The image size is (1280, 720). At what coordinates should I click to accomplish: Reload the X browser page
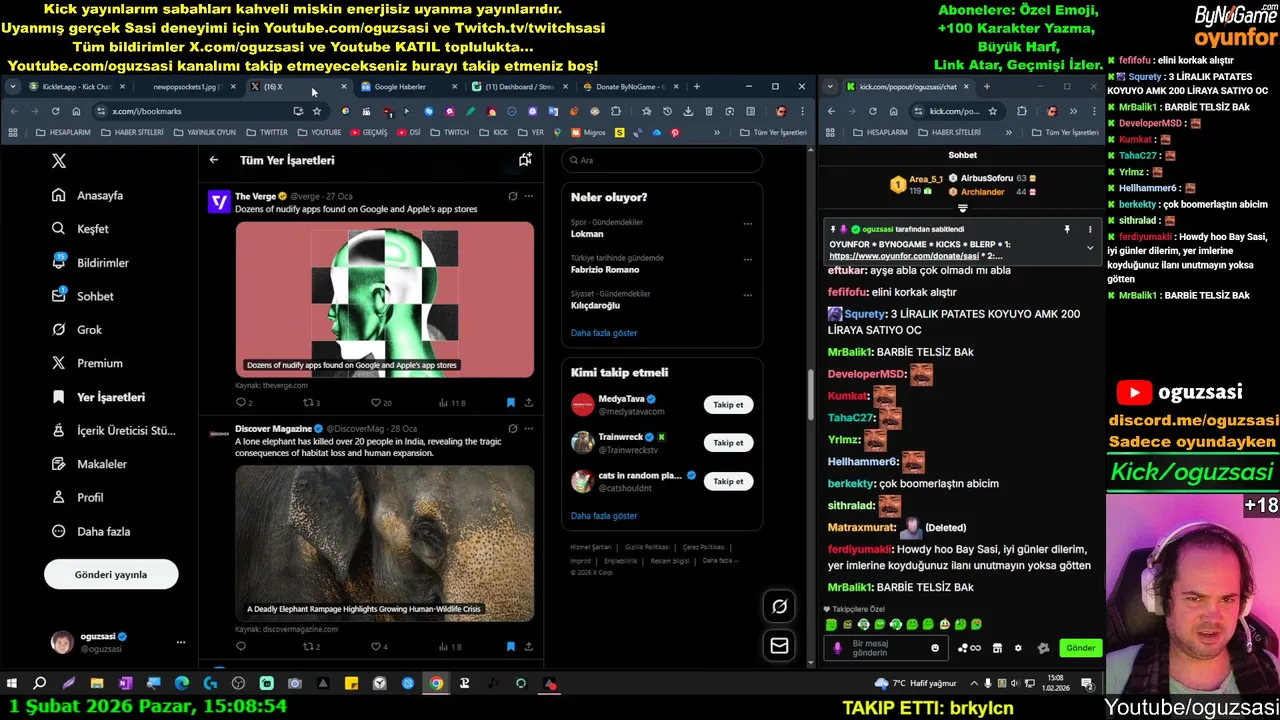tap(55, 111)
